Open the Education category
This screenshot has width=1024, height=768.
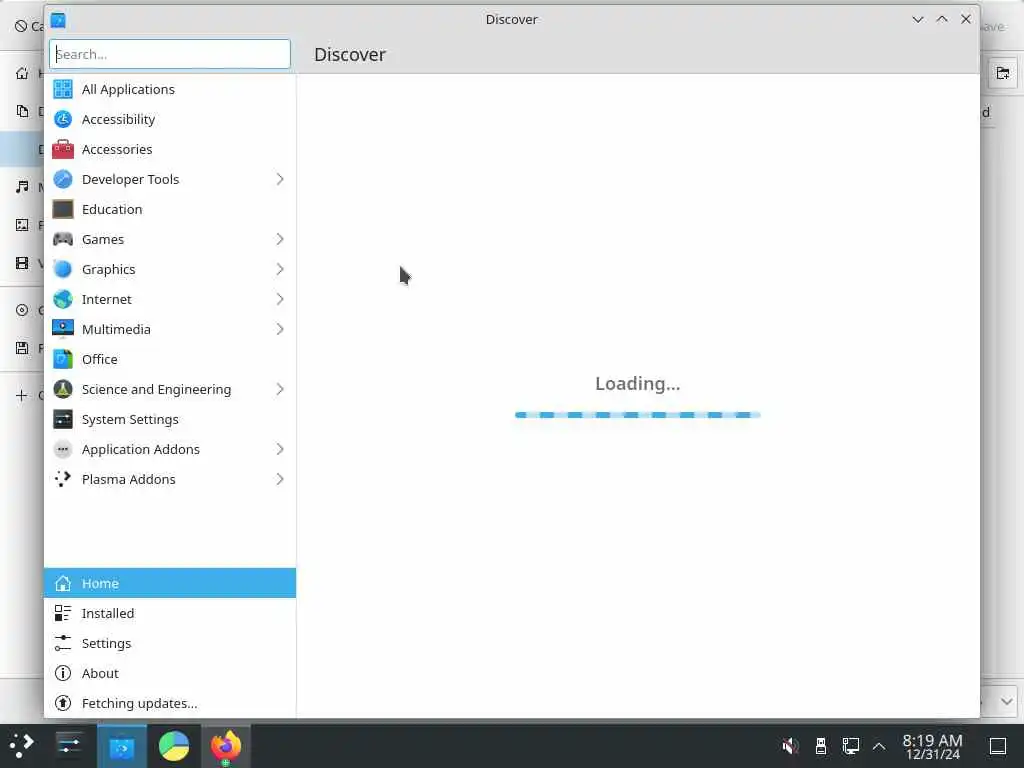tap(170, 209)
